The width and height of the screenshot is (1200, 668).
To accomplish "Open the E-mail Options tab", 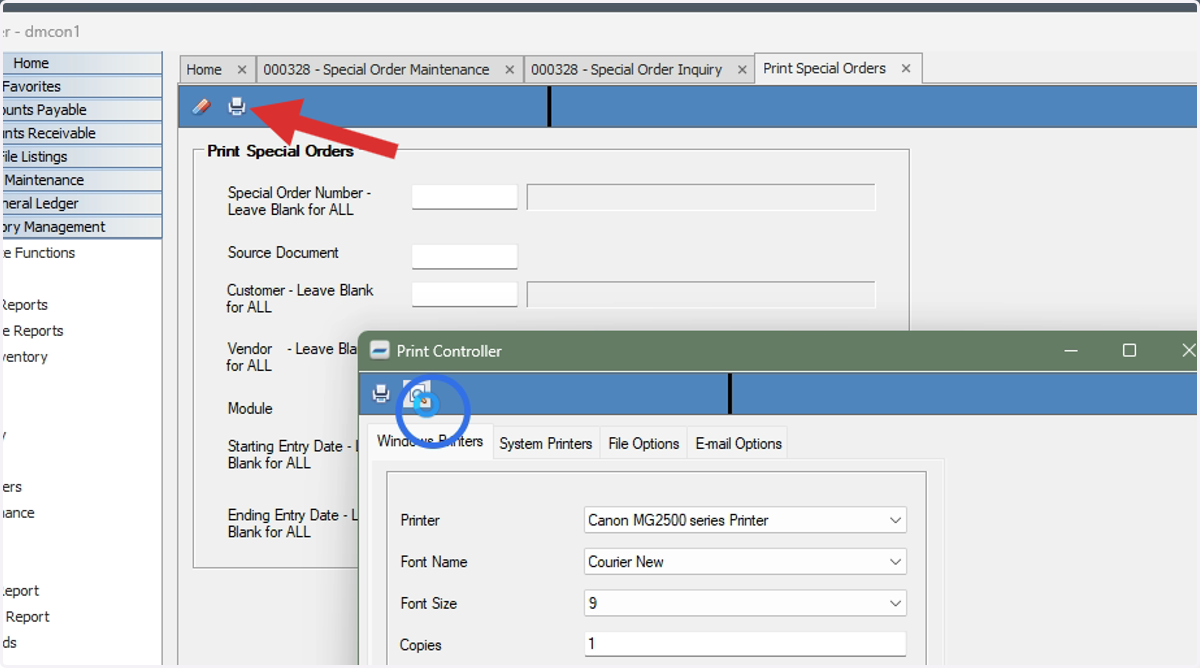I will coord(738,443).
